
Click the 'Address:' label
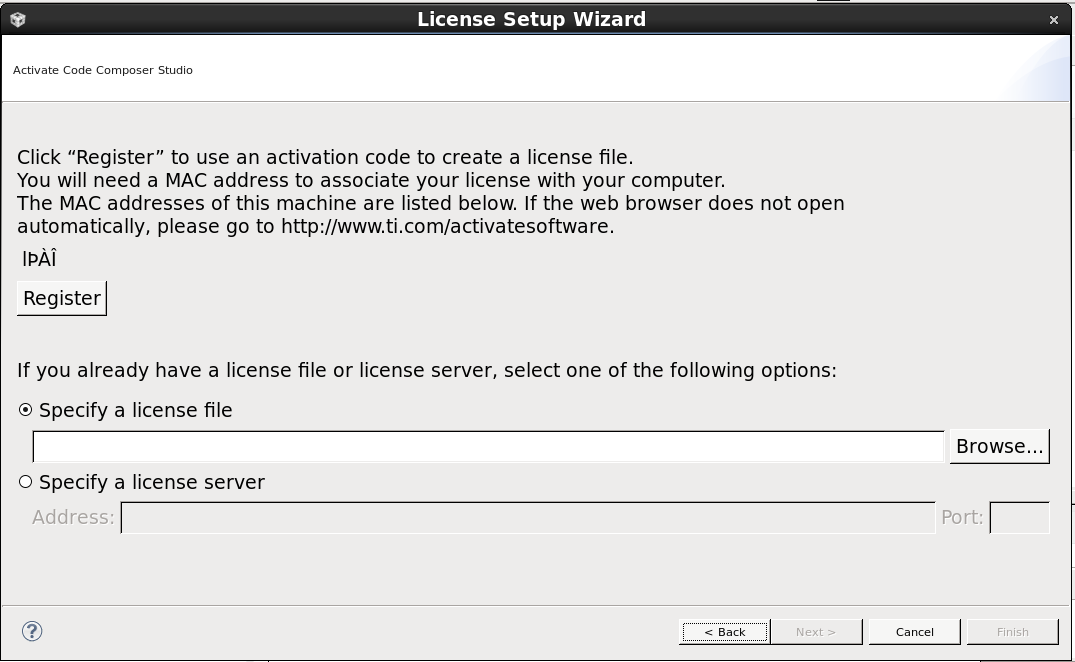(x=73, y=517)
